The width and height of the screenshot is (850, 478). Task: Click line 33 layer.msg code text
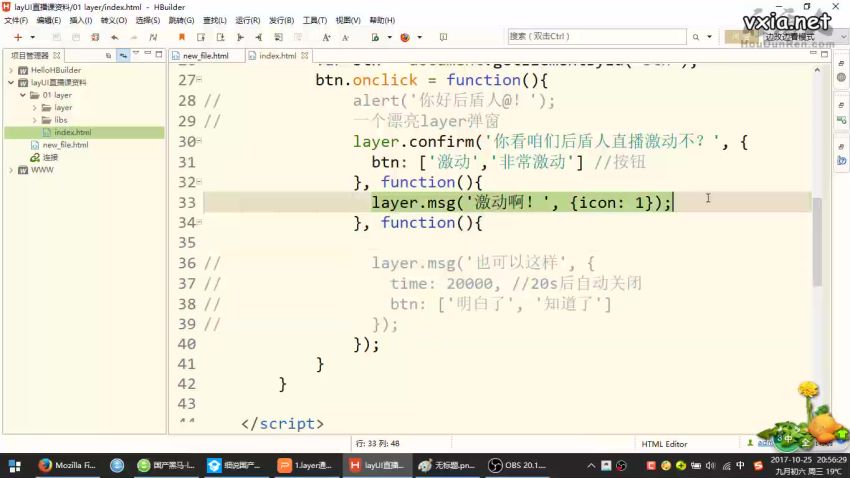521,202
